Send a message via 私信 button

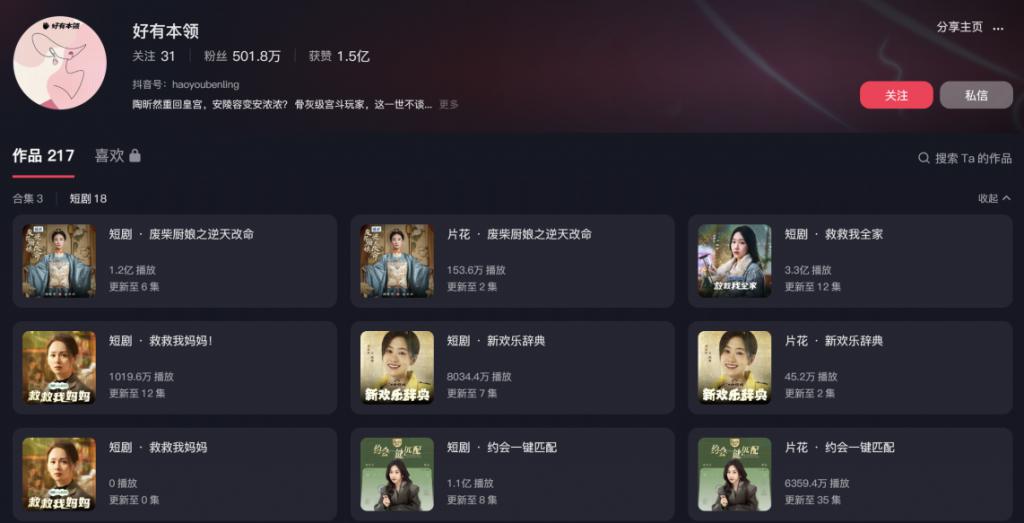point(976,95)
